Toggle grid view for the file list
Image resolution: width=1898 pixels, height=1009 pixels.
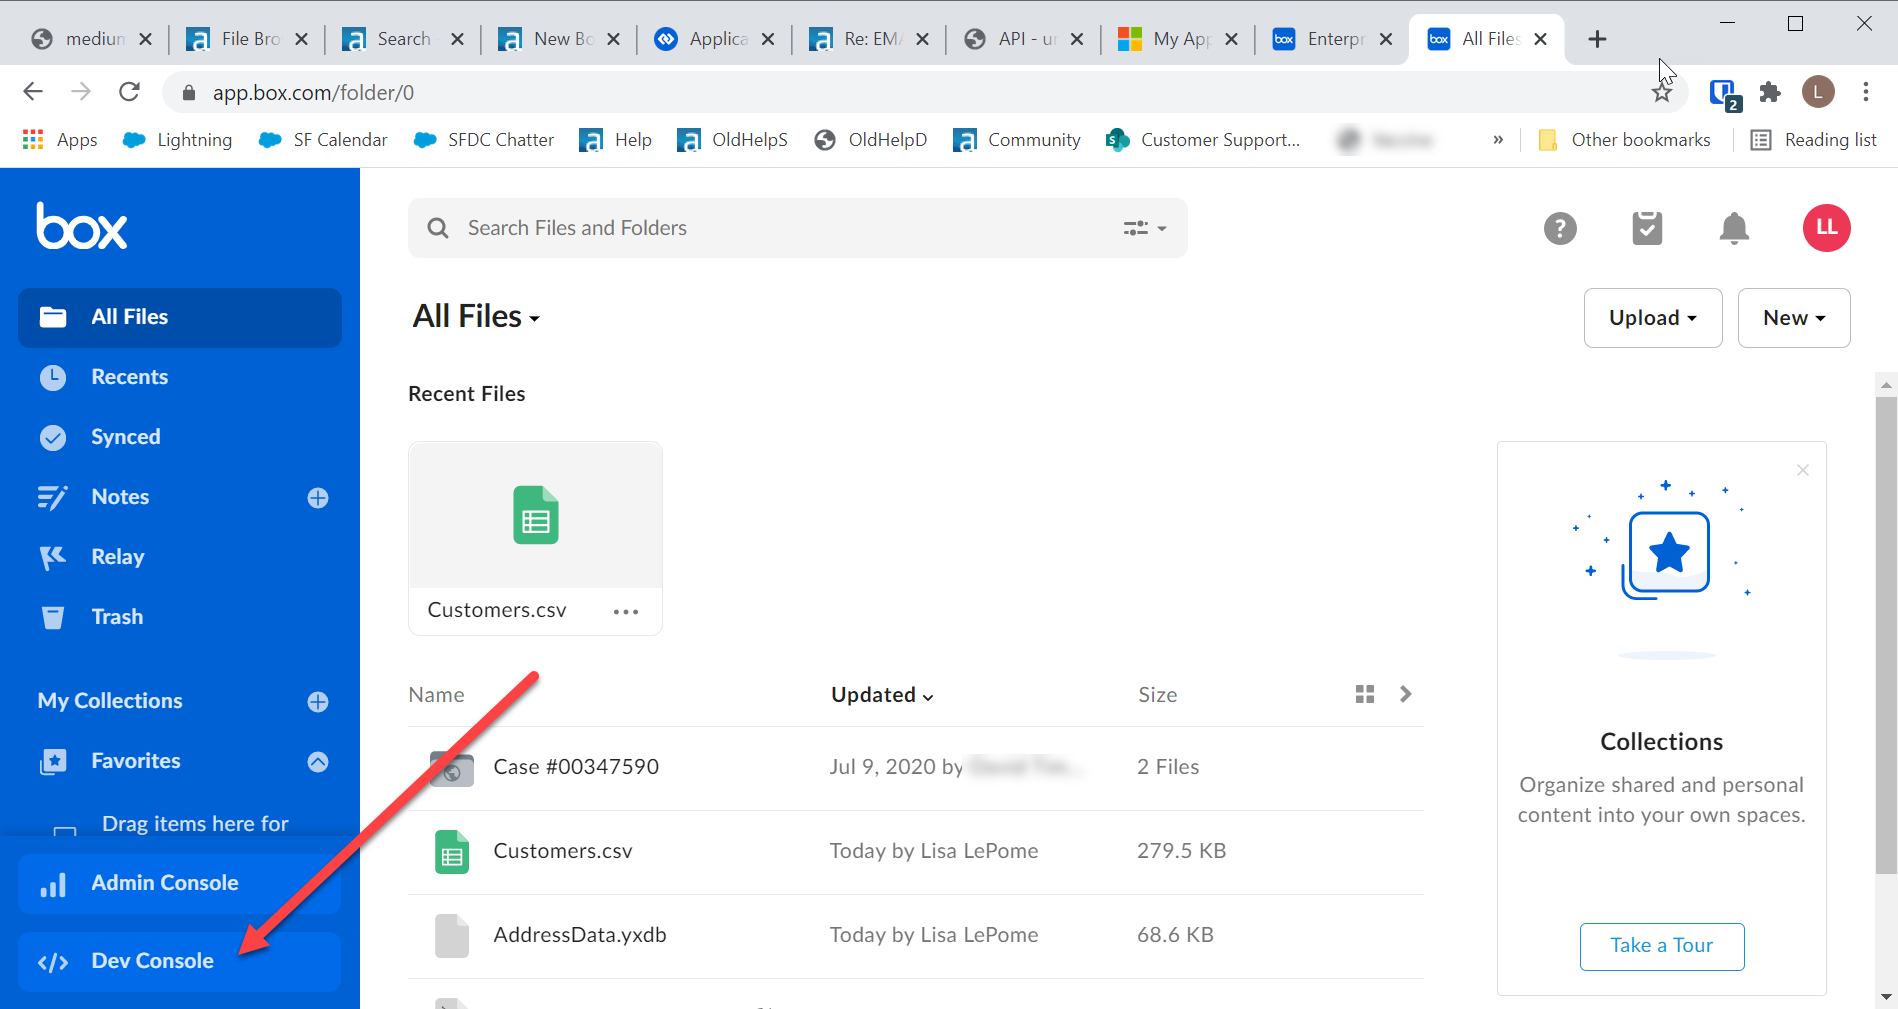coord(1364,693)
